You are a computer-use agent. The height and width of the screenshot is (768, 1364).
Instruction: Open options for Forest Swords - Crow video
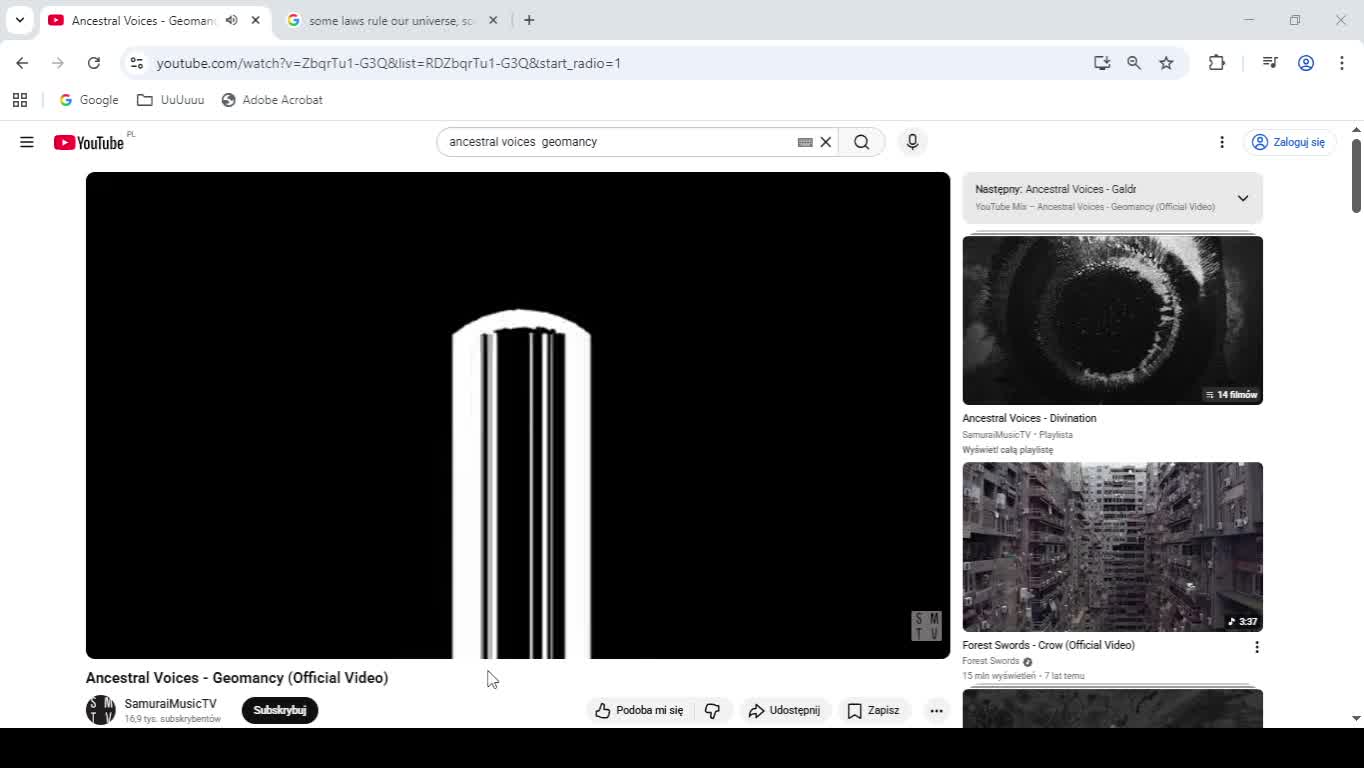click(x=1257, y=647)
